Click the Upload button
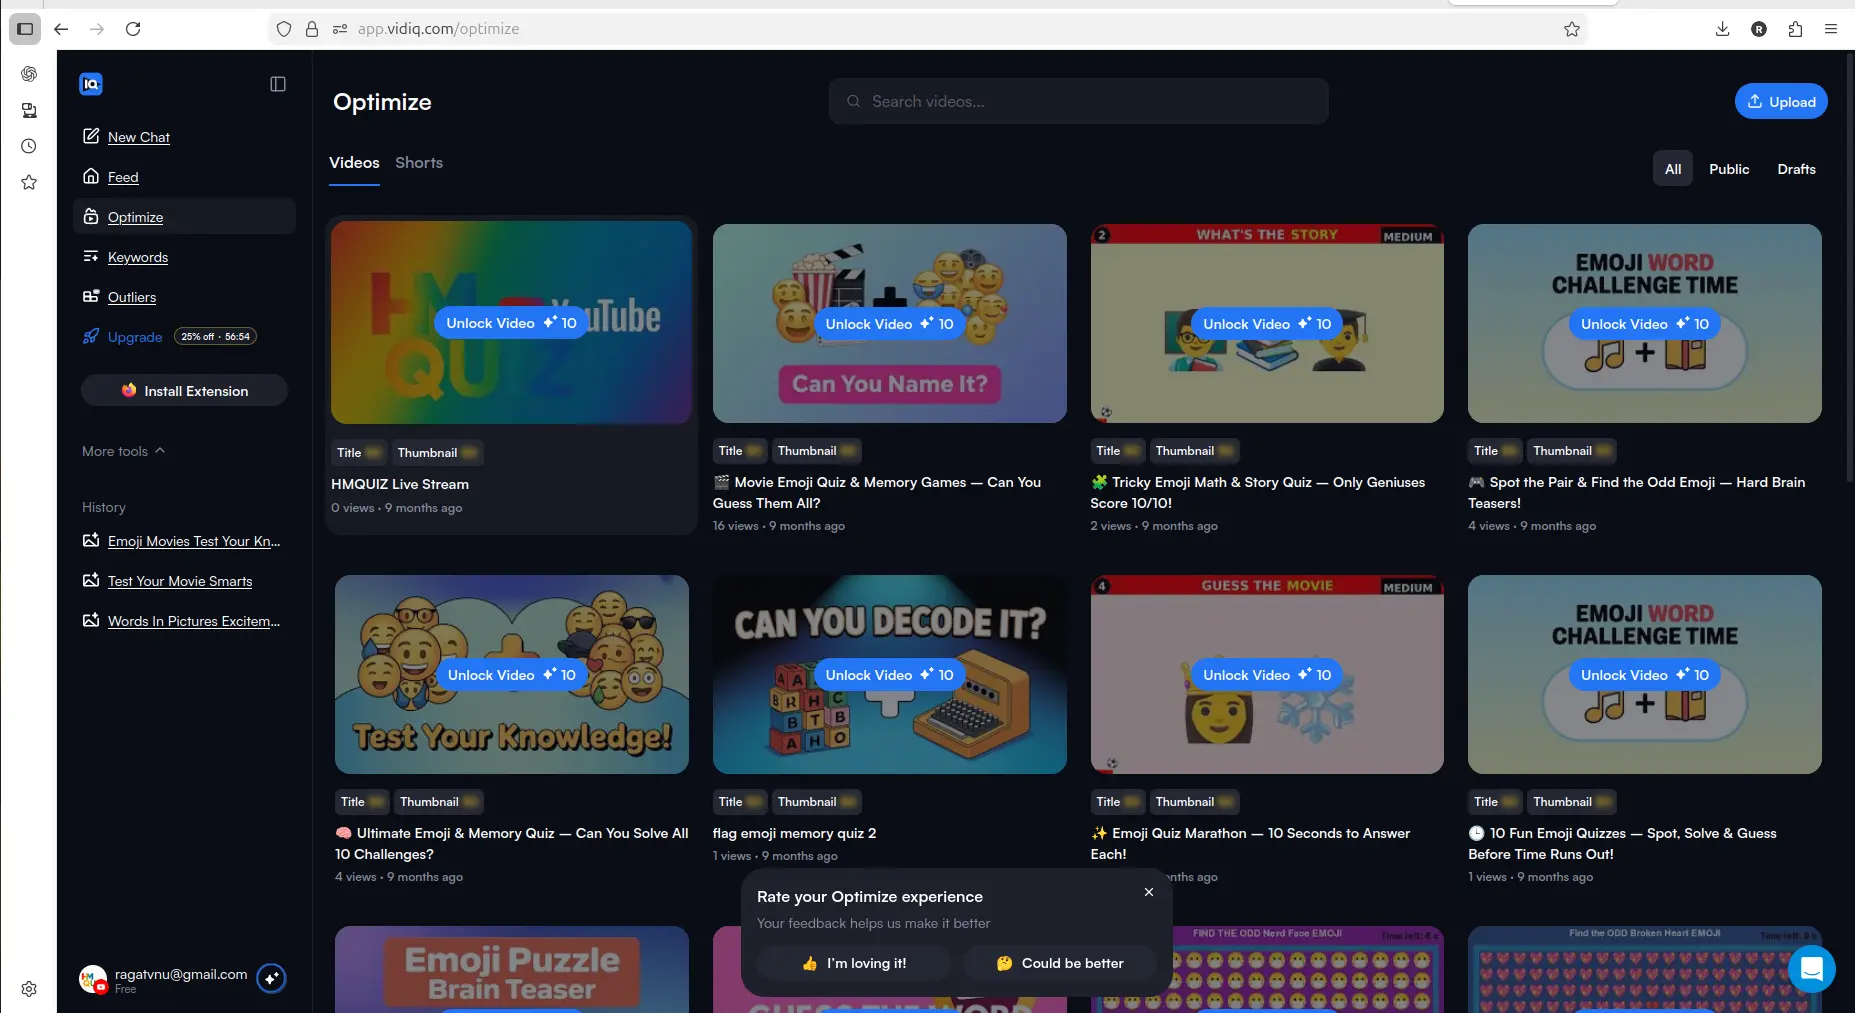The width and height of the screenshot is (1855, 1013). [x=1781, y=102]
